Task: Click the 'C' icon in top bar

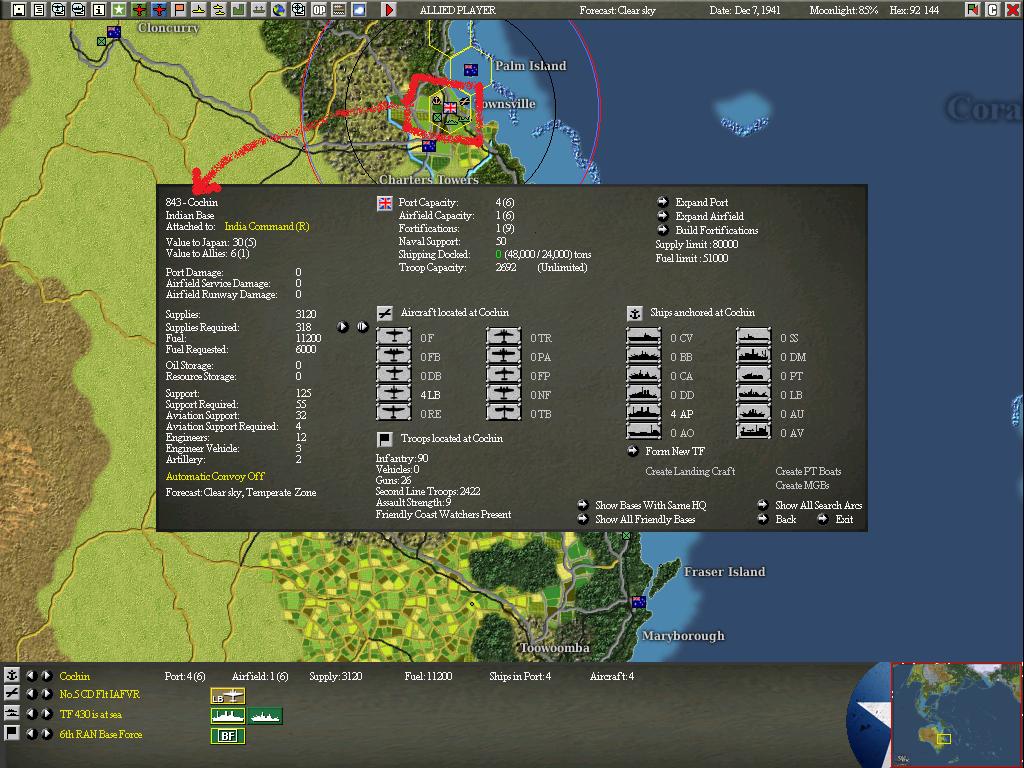Action: [993, 10]
